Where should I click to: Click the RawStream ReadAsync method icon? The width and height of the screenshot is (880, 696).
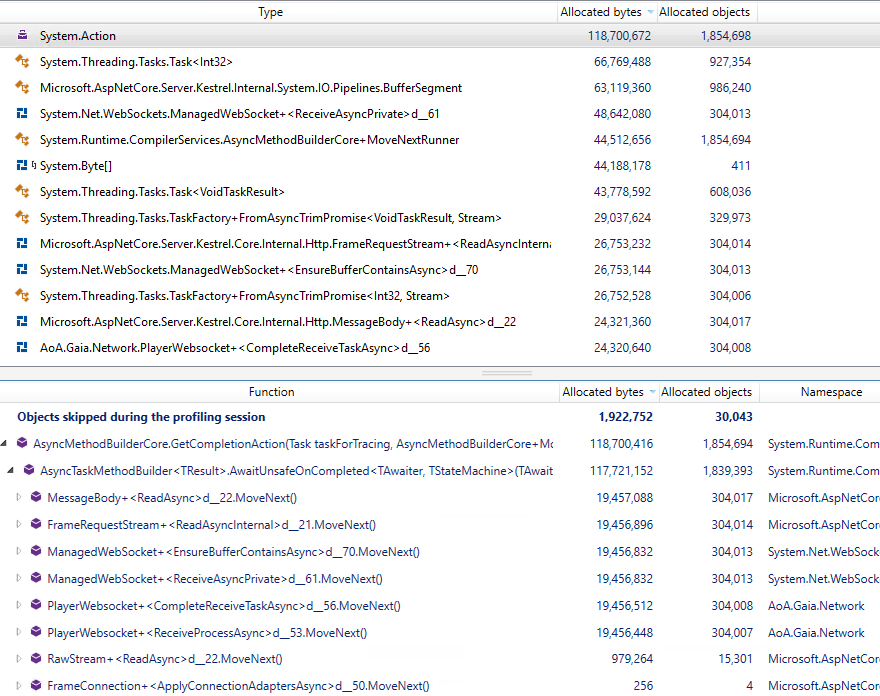36,659
